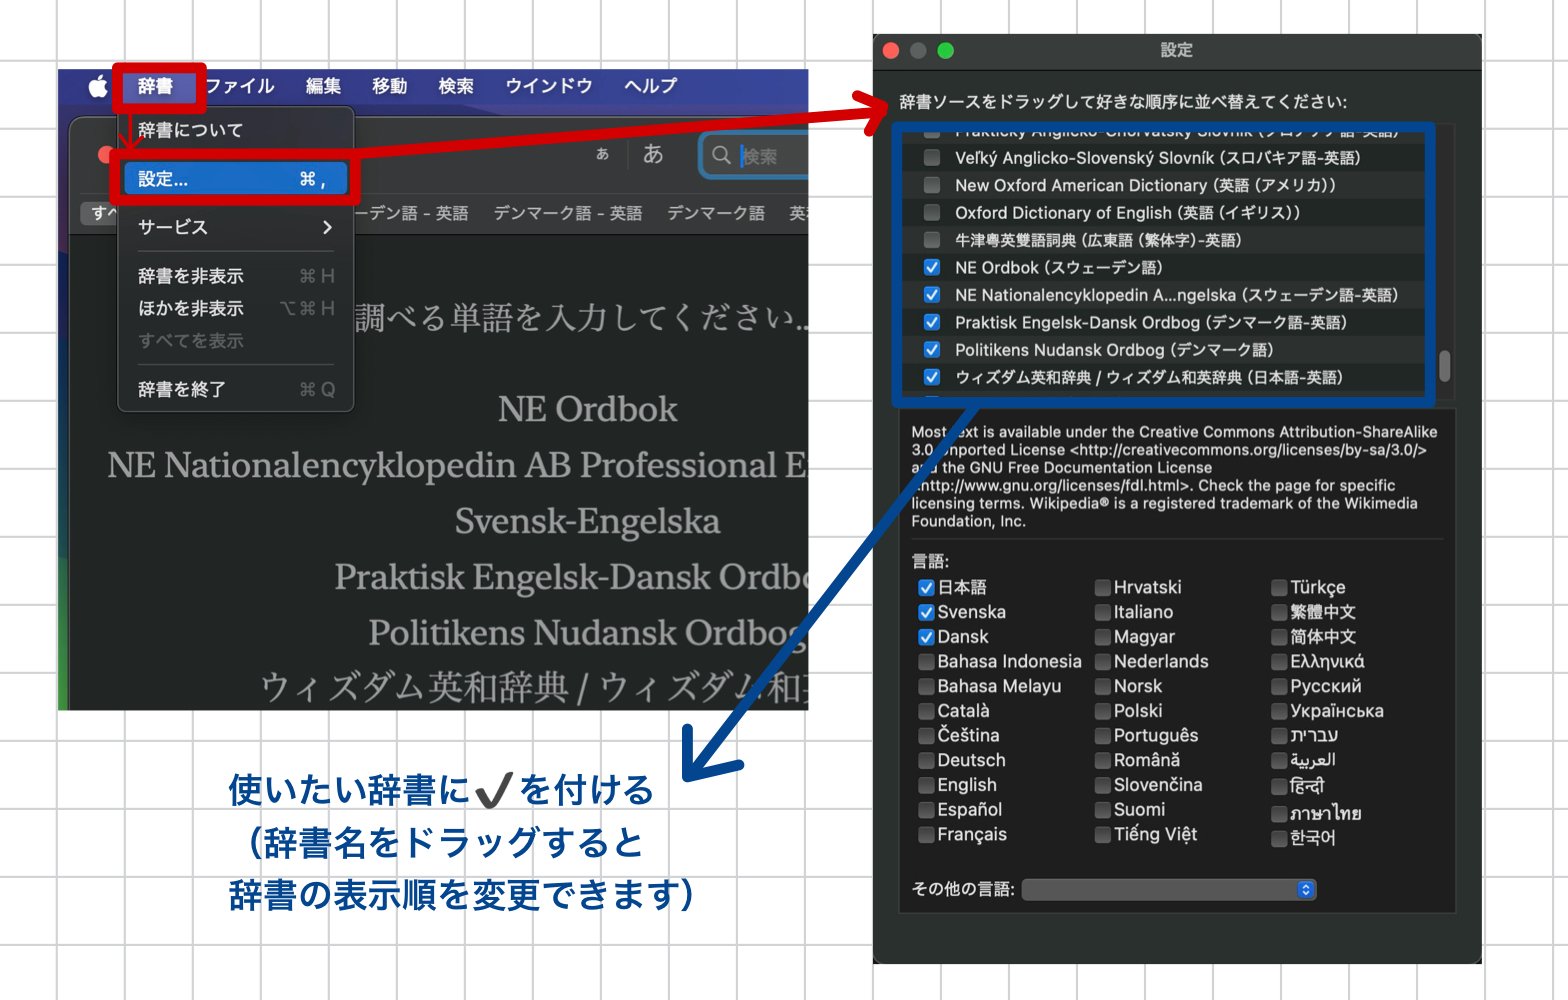Check English language checkbox
1568x1000 pixels.
[926, 785]
